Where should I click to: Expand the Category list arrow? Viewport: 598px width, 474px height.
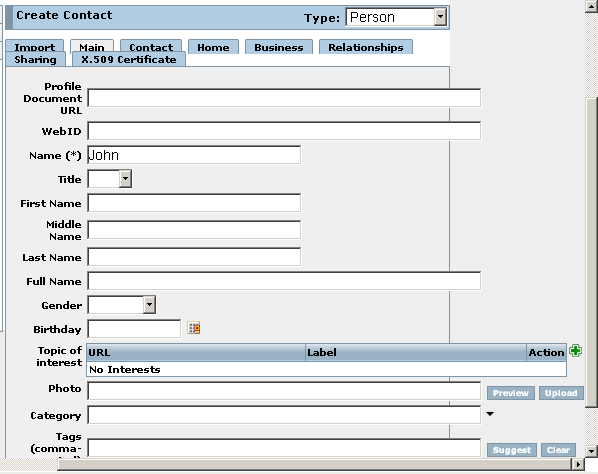pos(490,414)
